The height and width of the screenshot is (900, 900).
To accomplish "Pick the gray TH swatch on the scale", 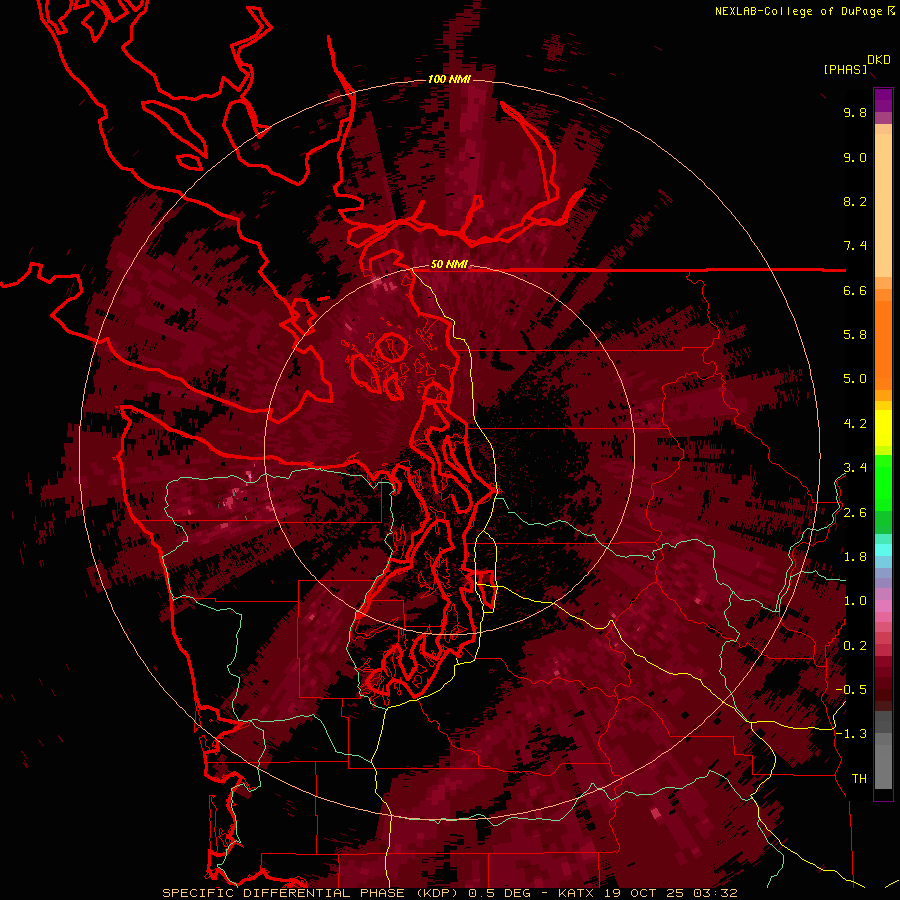I will [x=883, y=766].
